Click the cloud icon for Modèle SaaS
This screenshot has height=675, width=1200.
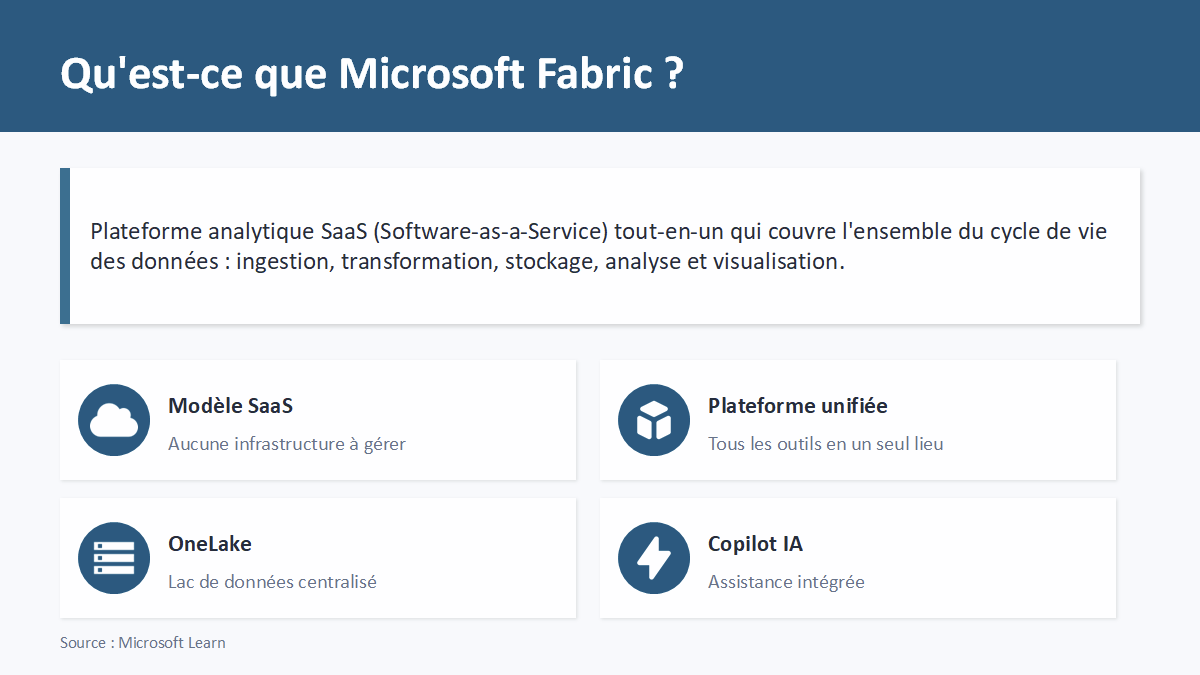[114, 420]
